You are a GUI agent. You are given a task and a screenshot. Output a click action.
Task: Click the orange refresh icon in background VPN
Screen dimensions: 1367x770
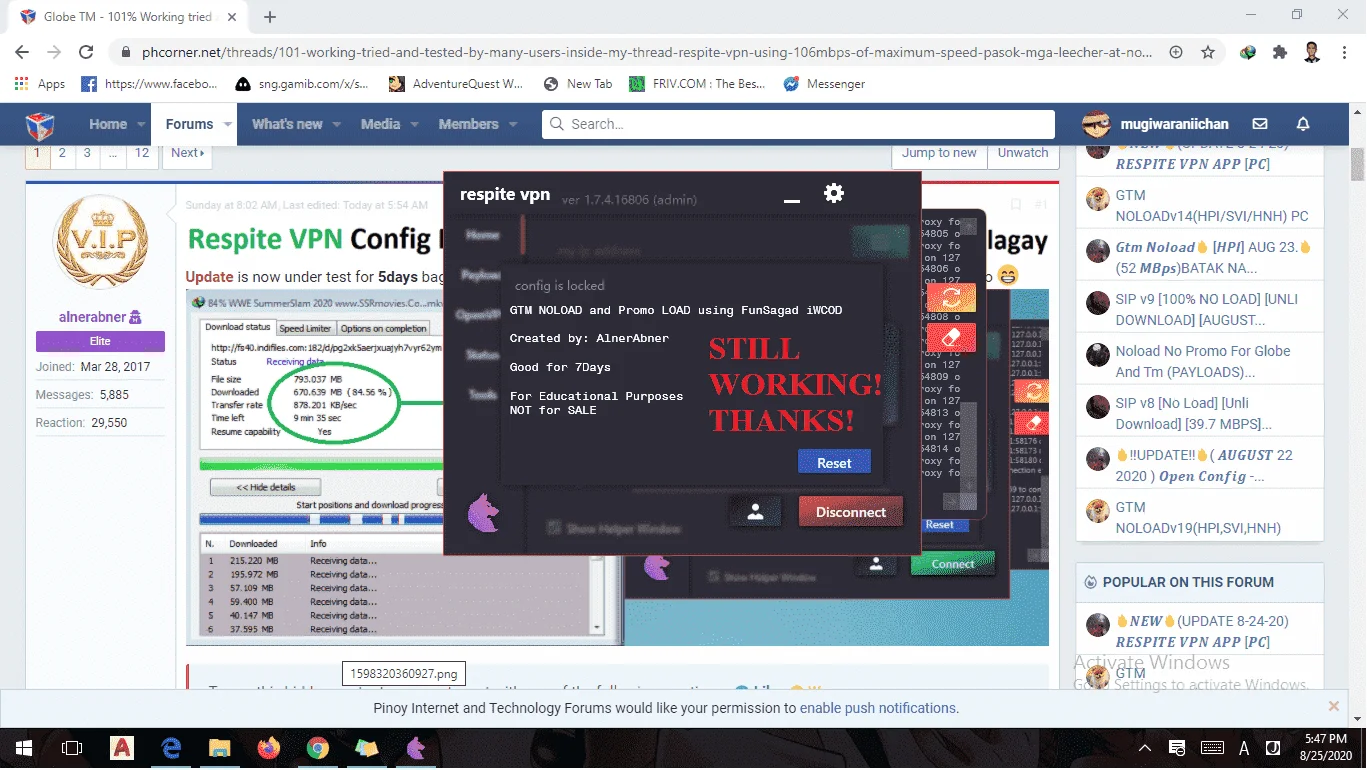tap(951, 298)
